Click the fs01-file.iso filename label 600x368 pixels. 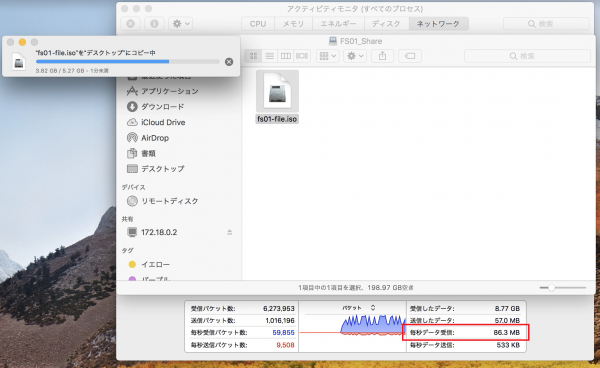[x=277, y=119]
